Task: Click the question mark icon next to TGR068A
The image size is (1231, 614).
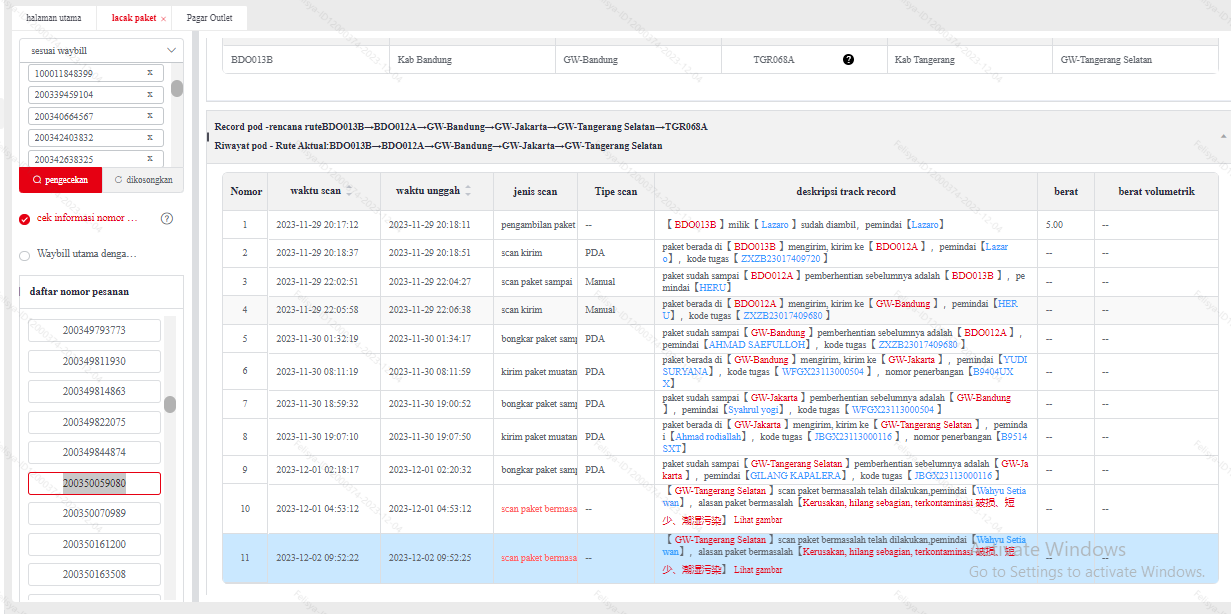Action: pyautogui.click(x=849, y=60)
